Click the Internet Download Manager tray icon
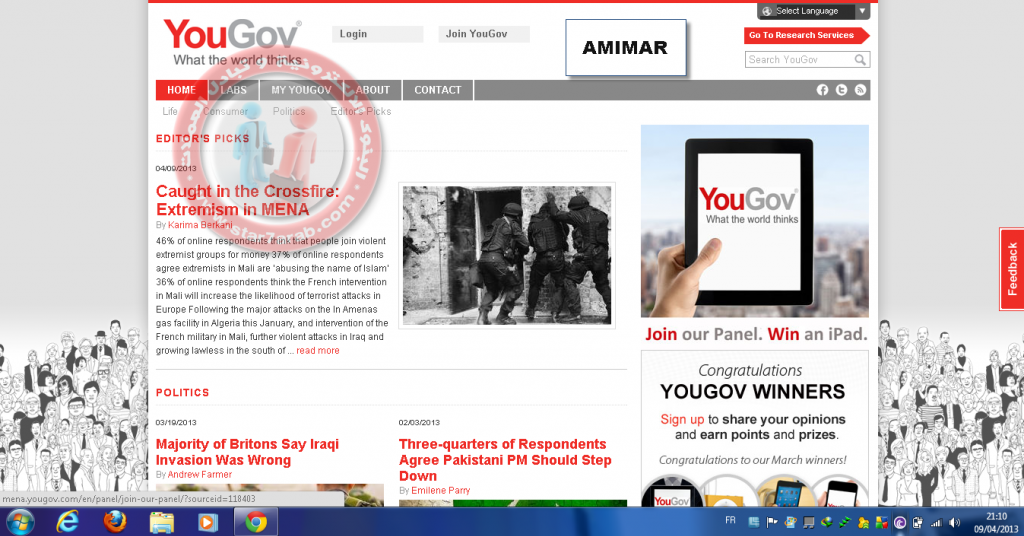 [x=827, y=522]
